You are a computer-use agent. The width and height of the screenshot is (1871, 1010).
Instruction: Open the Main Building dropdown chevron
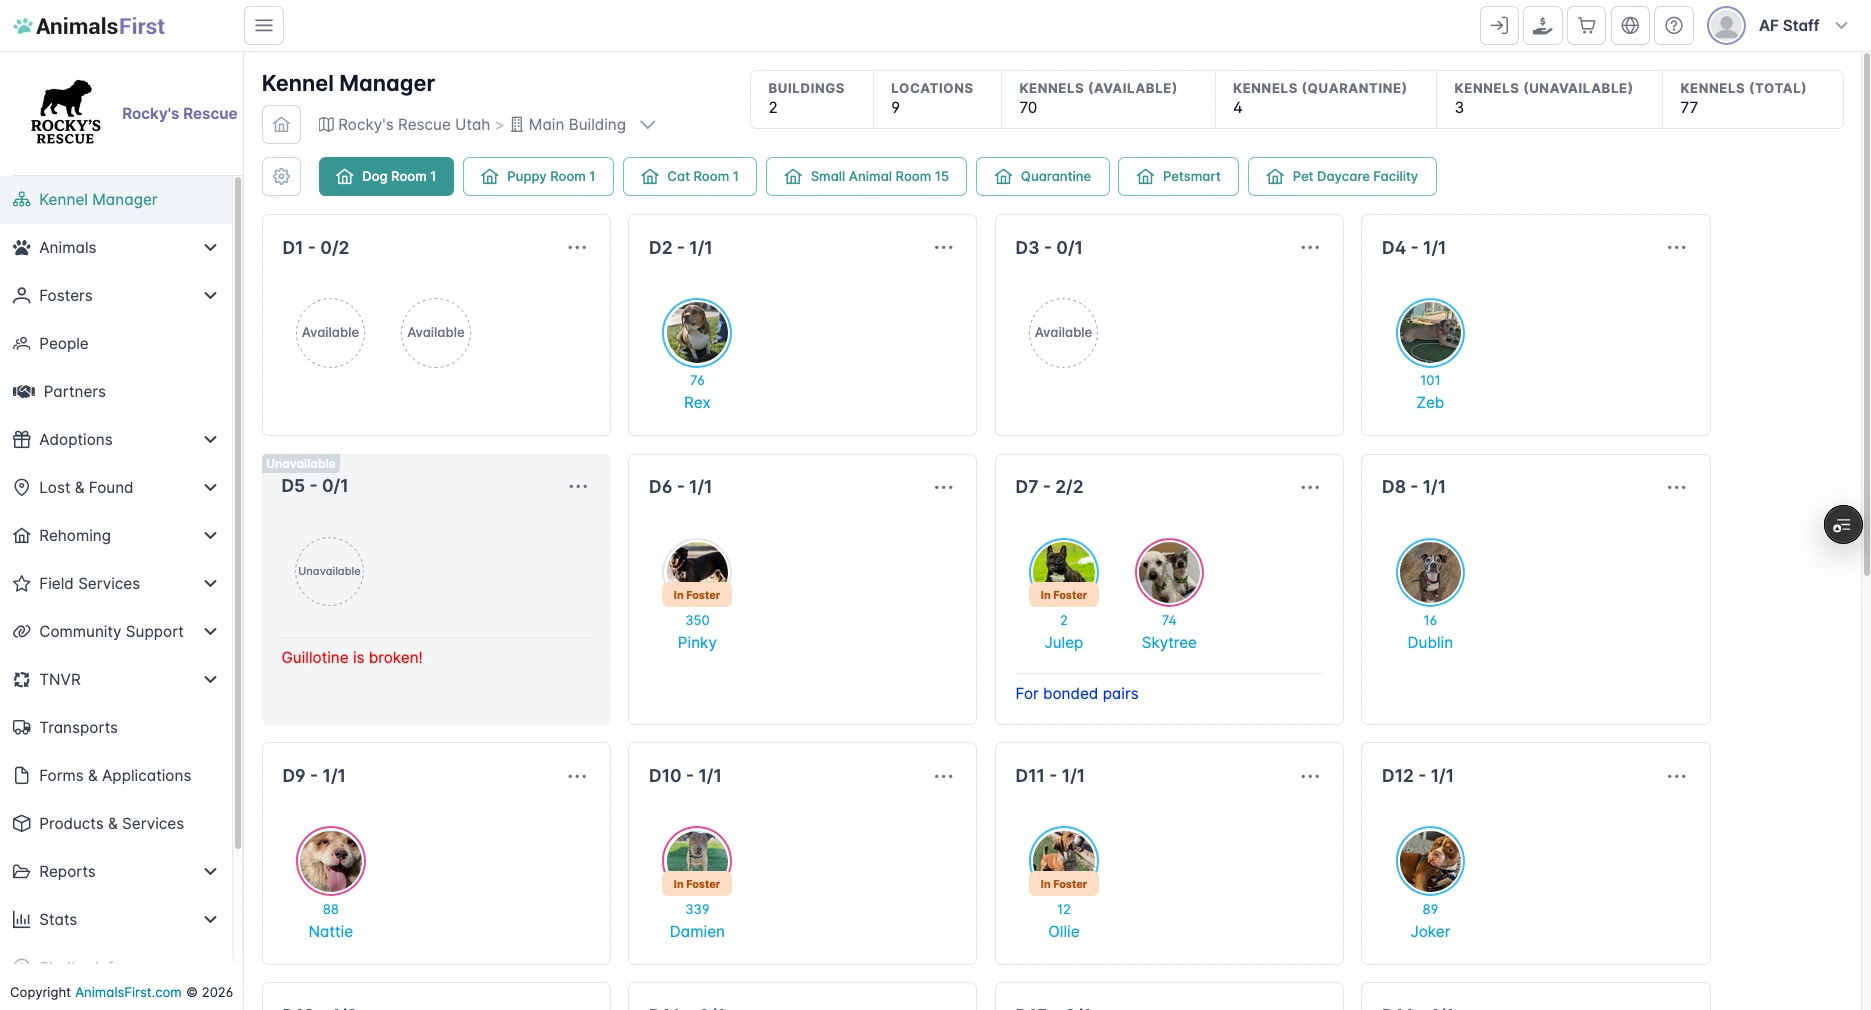(x=648, y=125)
